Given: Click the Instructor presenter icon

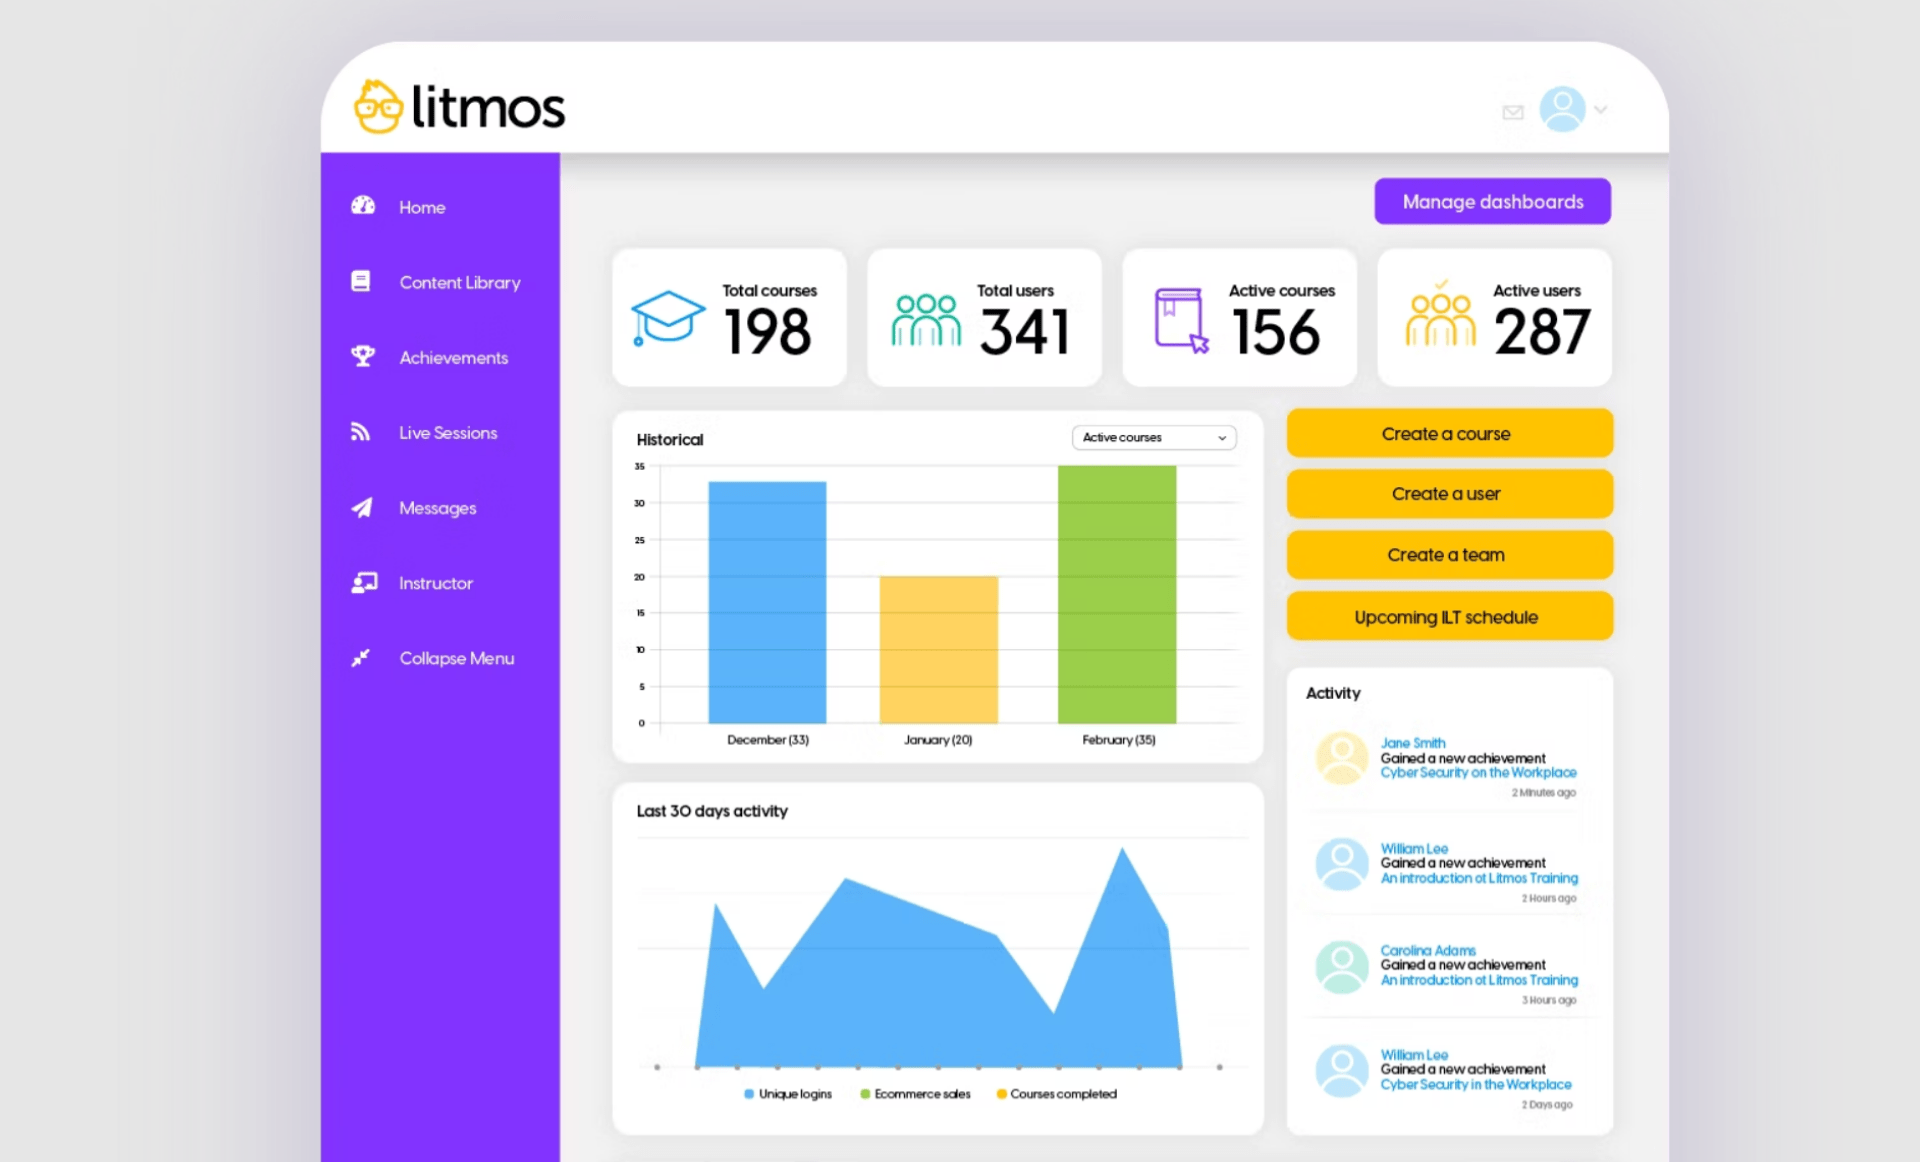Looking at the screenshot, I should (x=364, y=582).
